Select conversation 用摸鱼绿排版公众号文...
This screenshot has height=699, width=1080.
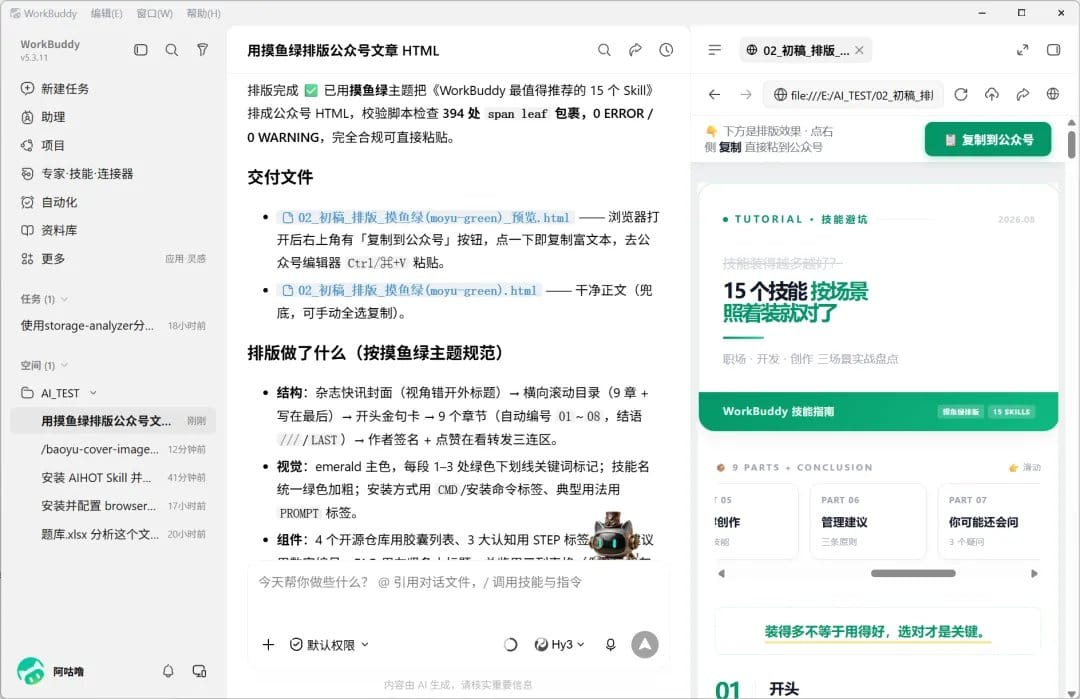click(x=114, y=421)
